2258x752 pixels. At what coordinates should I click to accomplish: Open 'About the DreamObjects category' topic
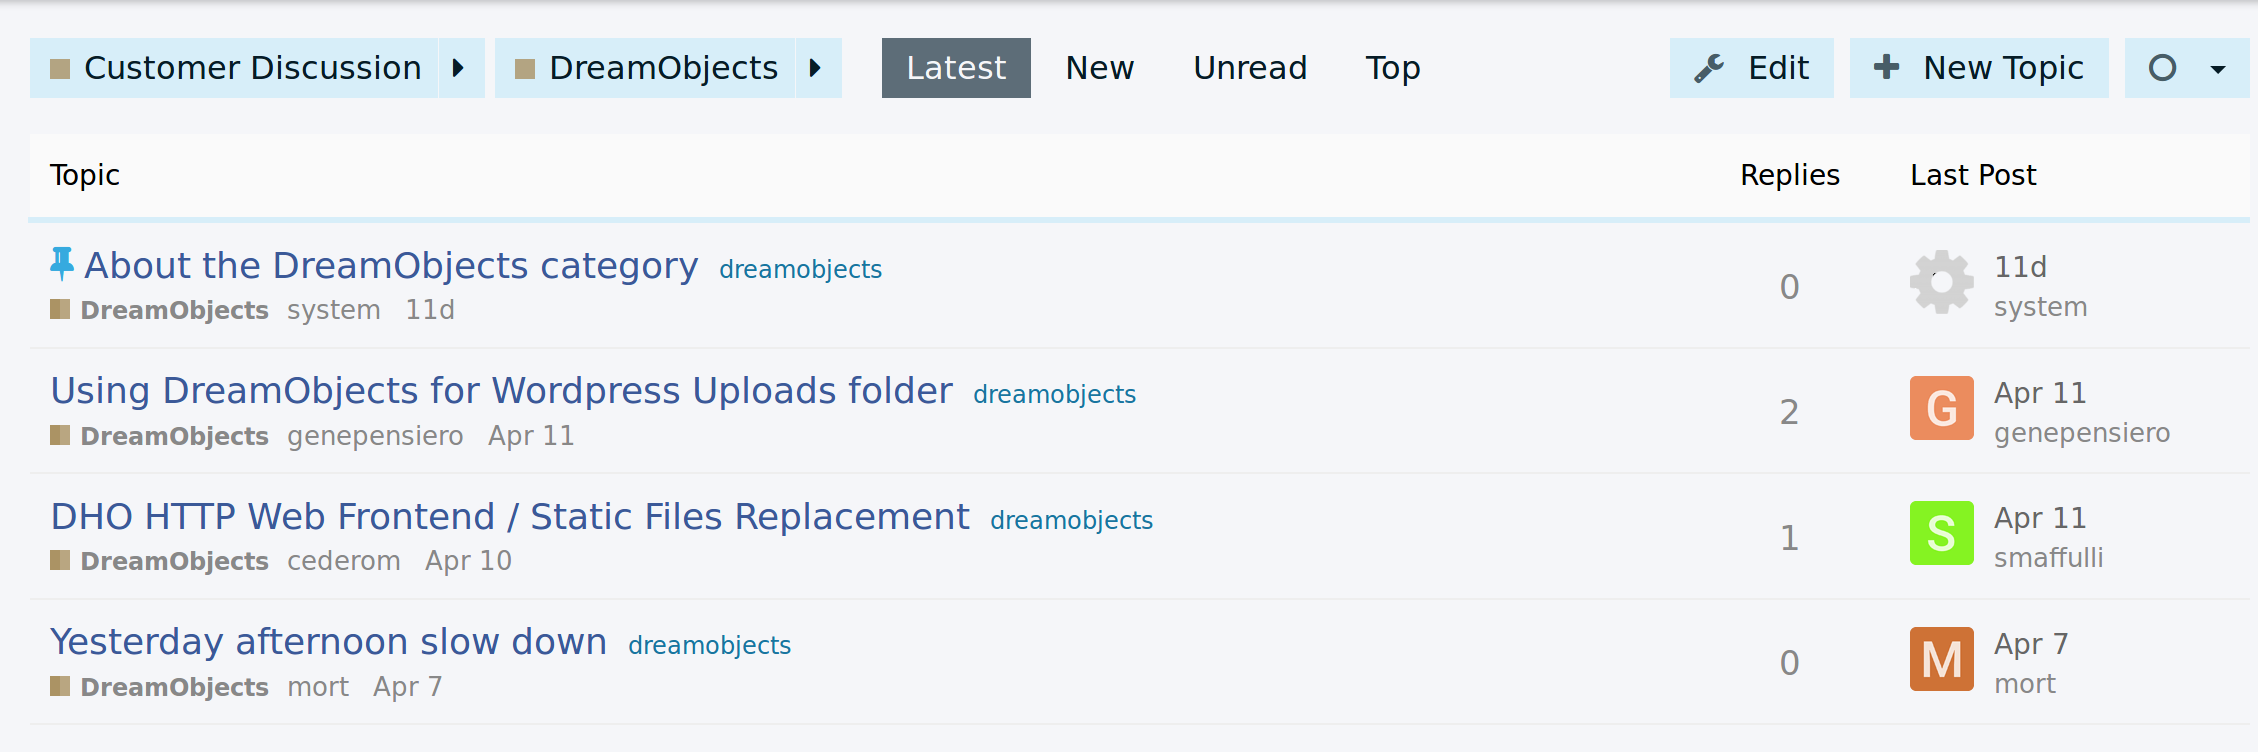click(391, 266)
